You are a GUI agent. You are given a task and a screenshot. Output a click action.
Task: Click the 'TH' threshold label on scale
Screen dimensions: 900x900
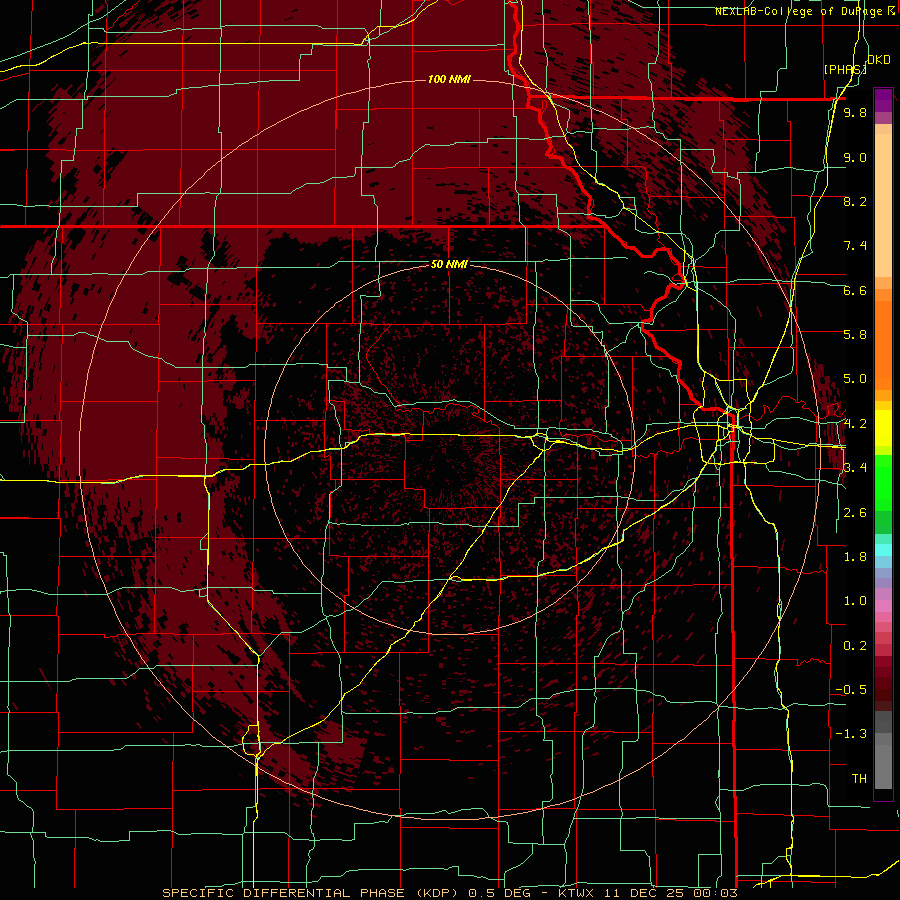859,779
